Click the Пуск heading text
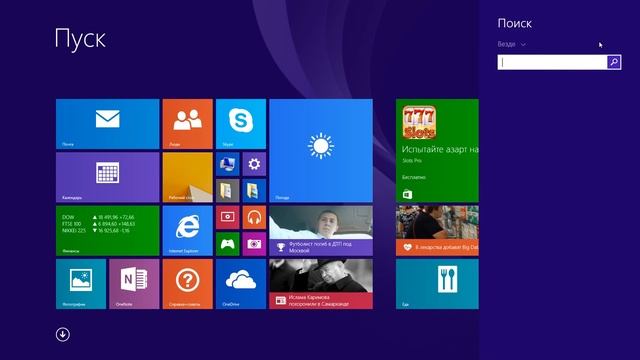 point(80,39)
